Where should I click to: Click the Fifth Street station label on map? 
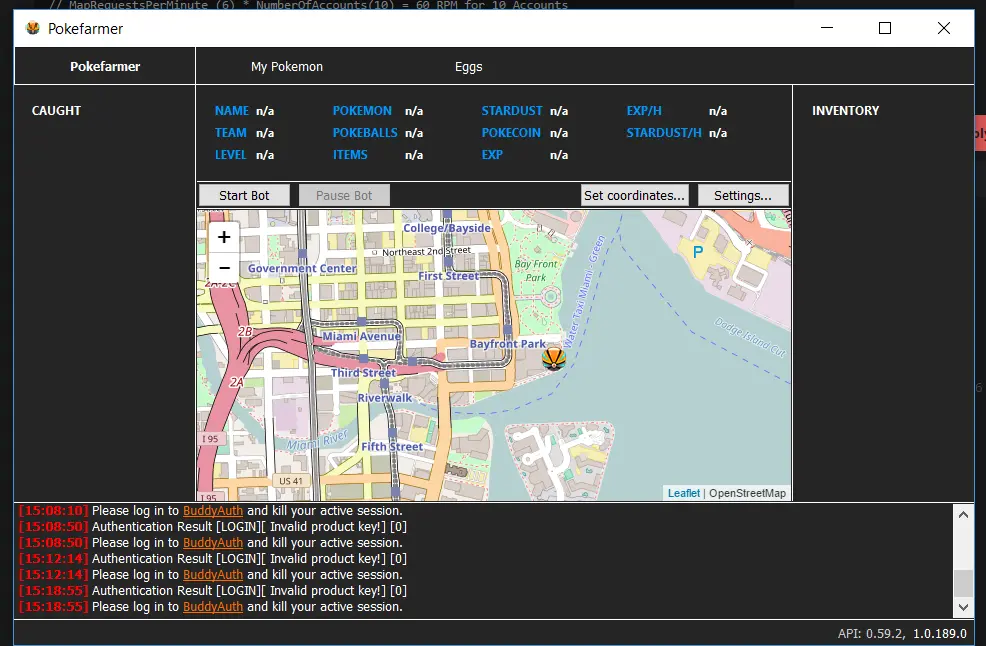[392, 447]
